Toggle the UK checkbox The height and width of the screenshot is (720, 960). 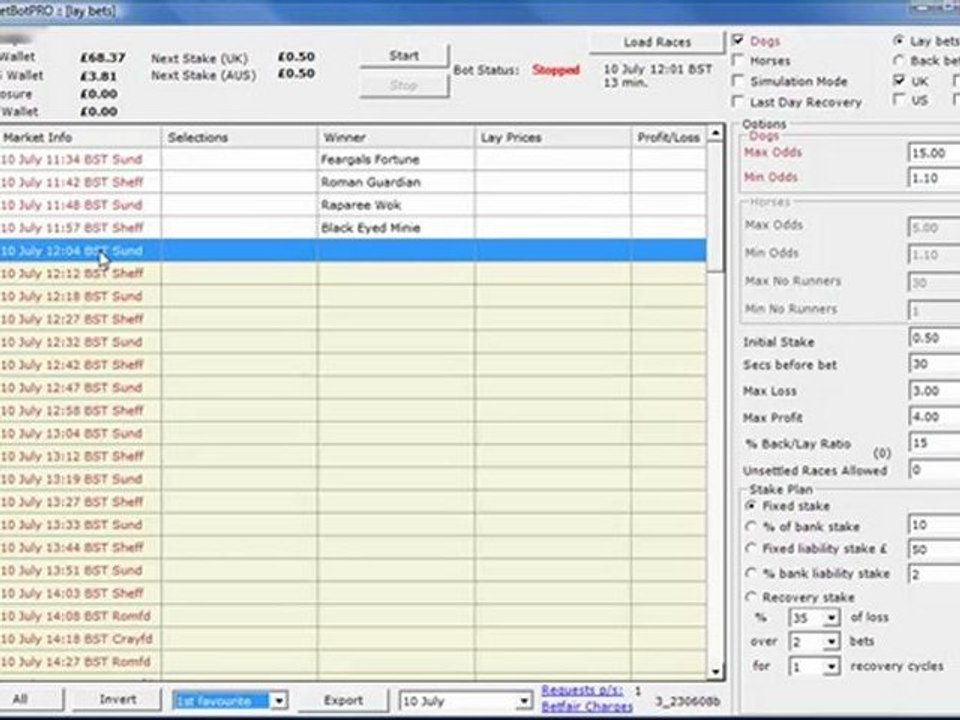click(x=899, y=80)
